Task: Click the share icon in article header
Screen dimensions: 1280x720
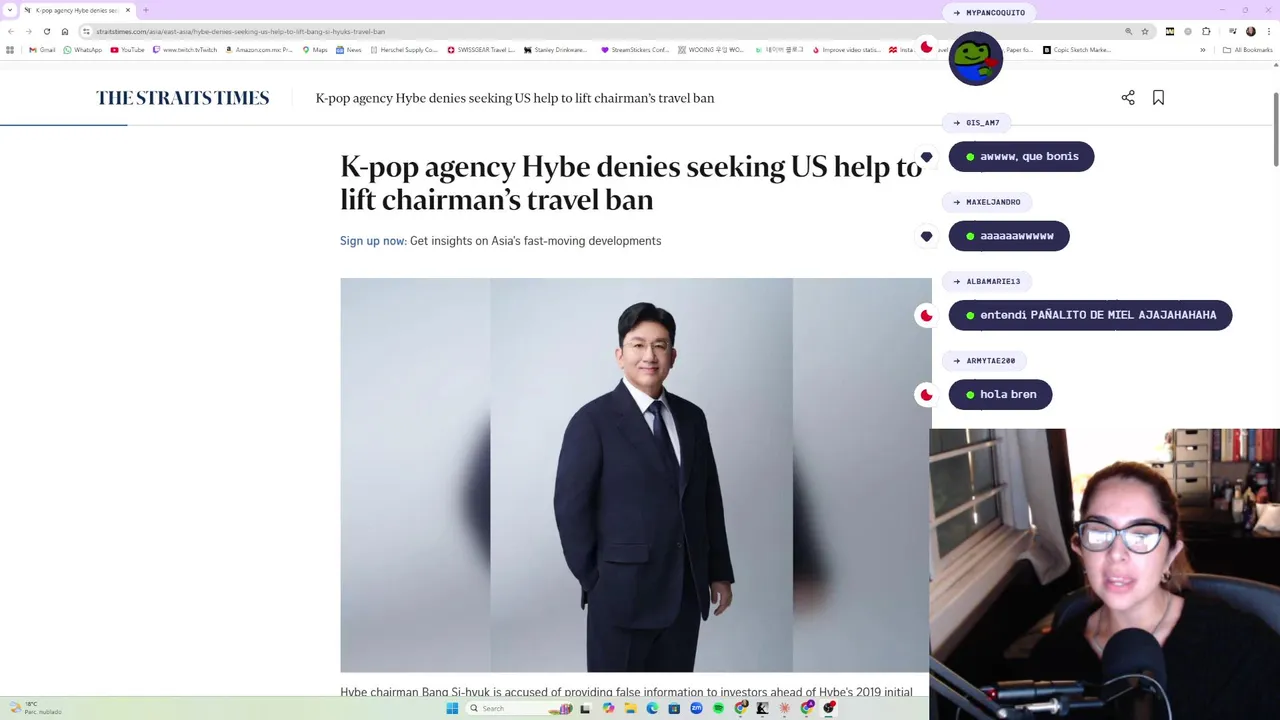Action: 1128,97
